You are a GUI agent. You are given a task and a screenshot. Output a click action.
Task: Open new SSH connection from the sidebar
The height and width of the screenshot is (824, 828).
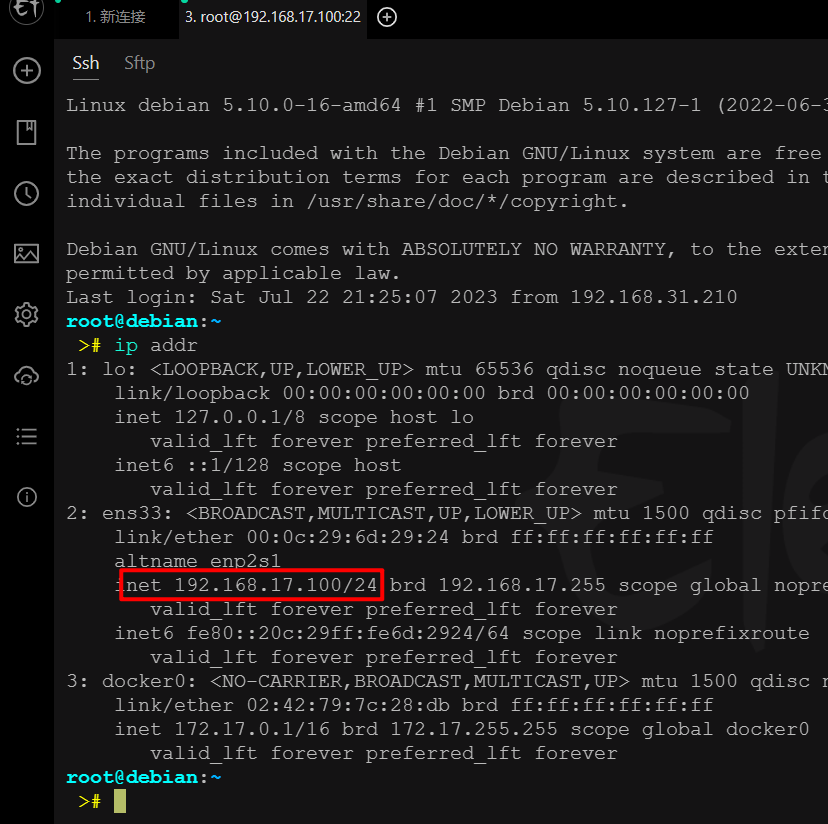26,70
